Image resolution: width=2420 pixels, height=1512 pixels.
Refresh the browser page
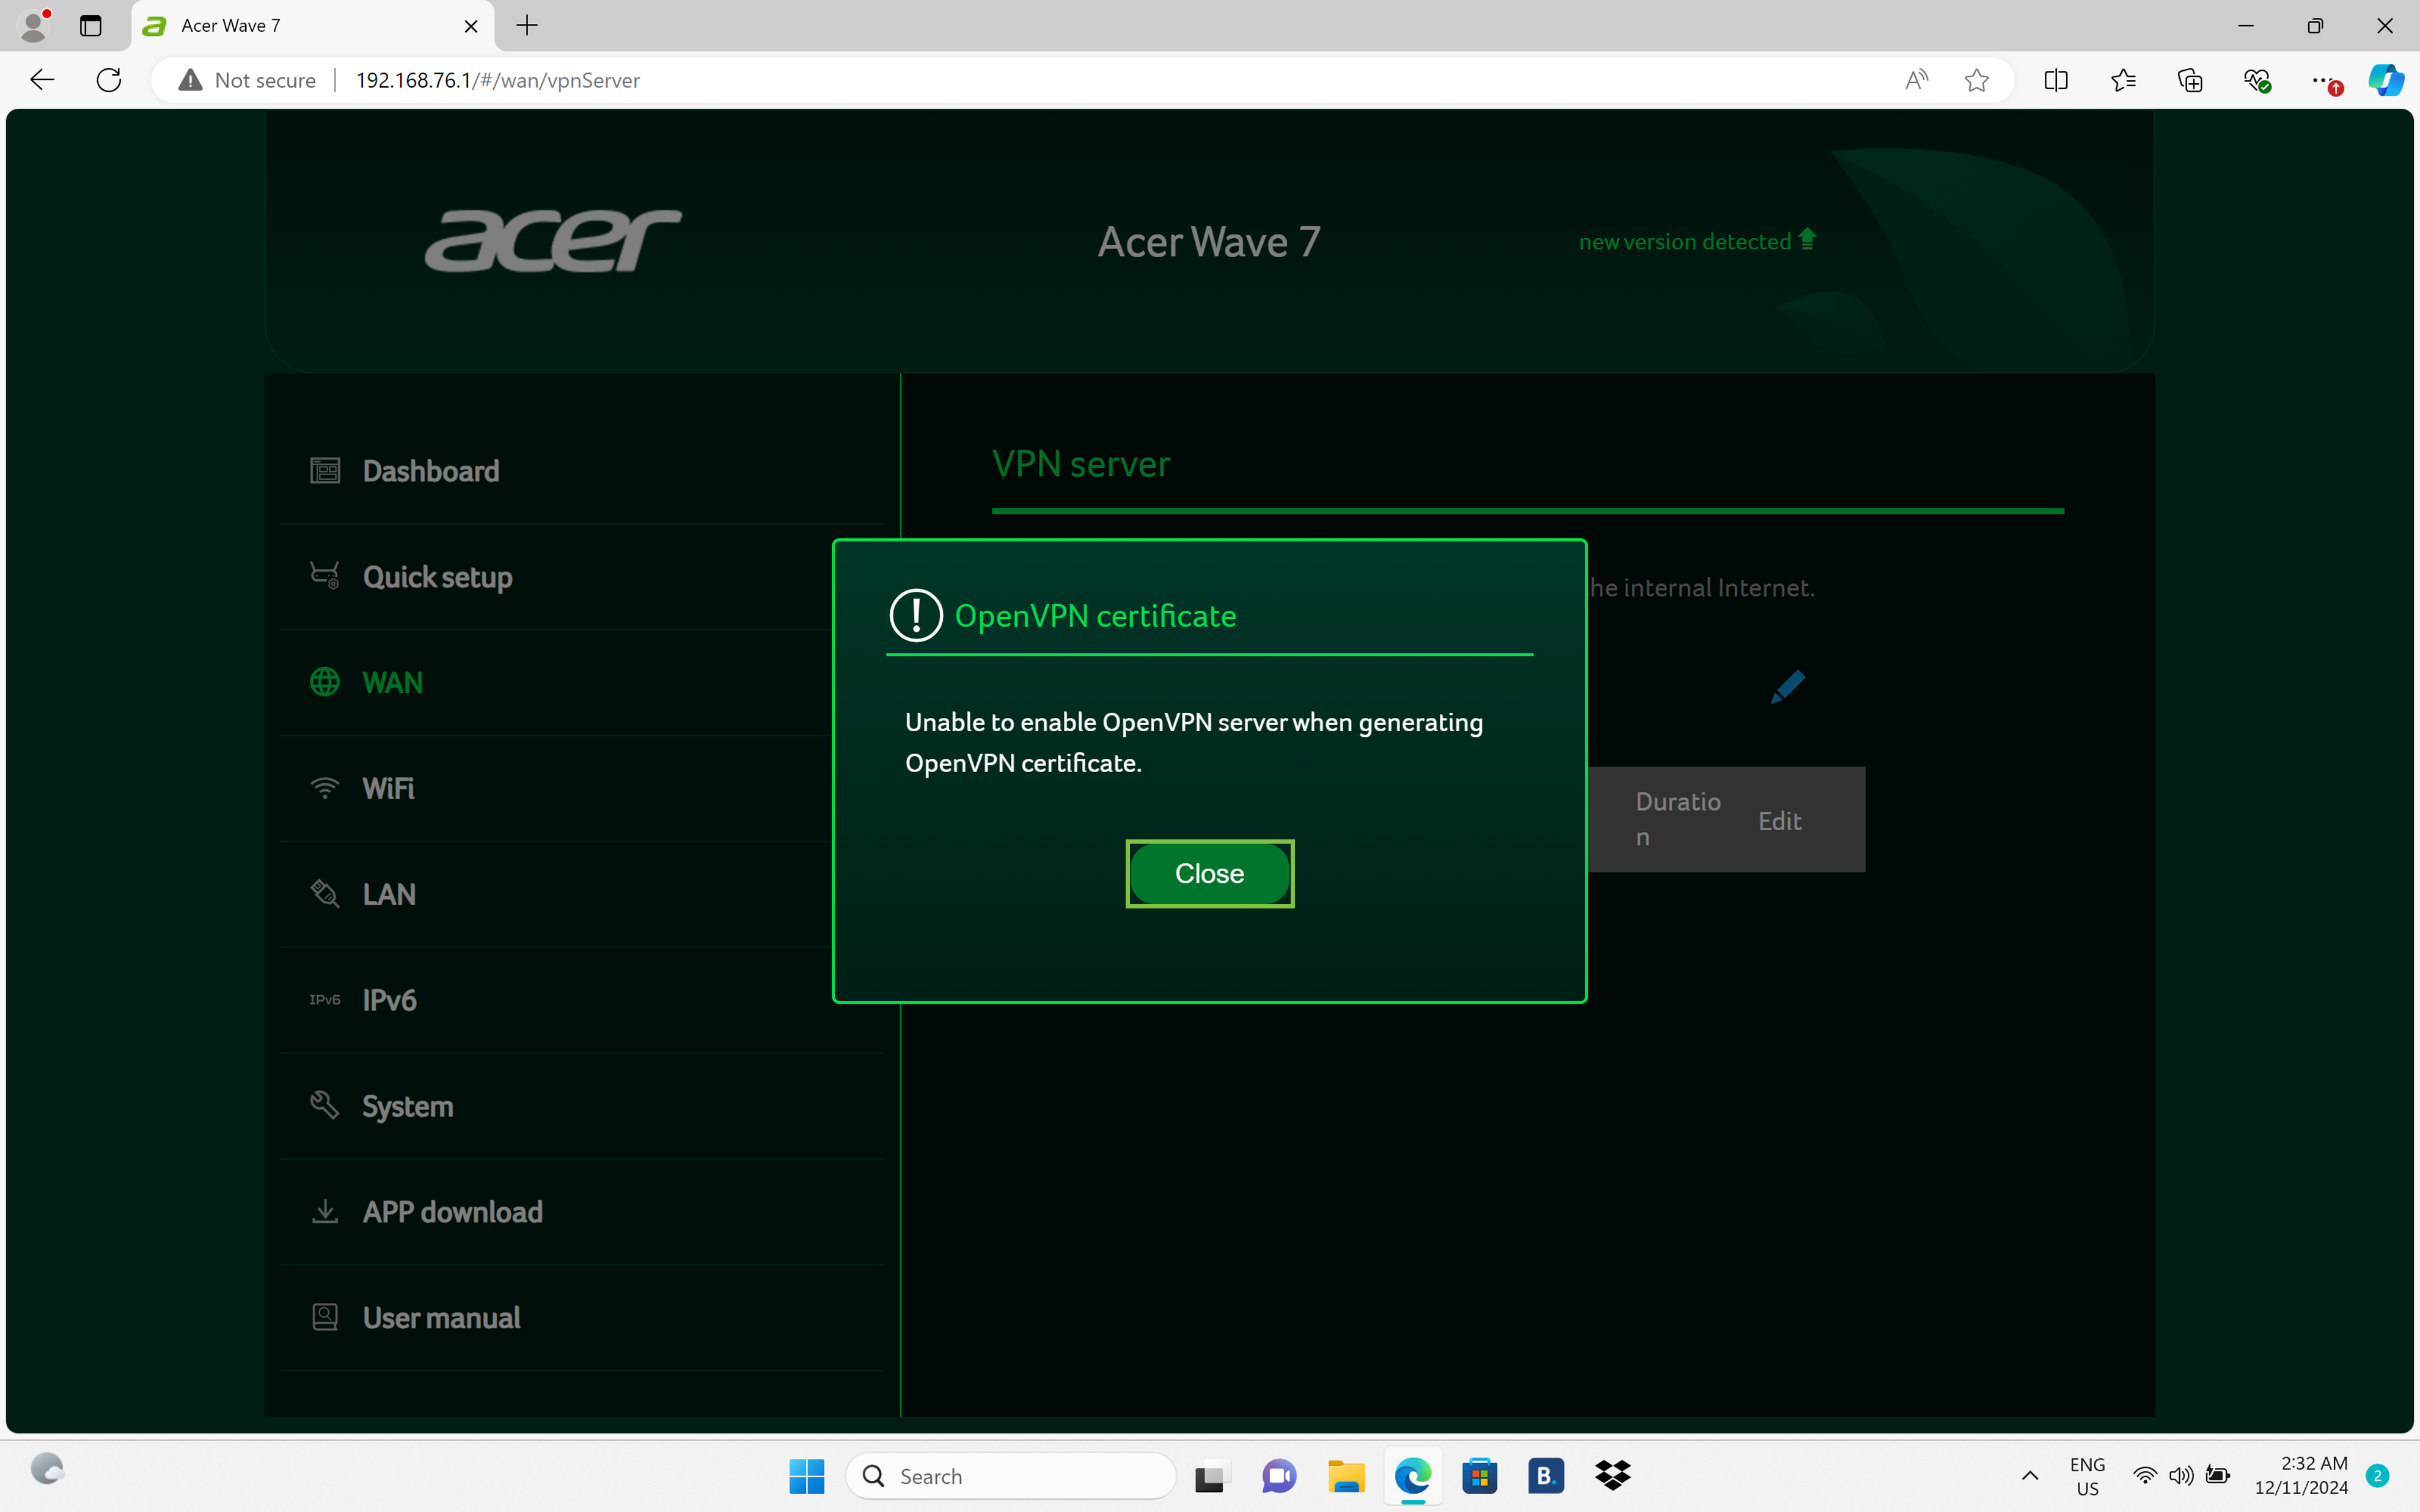click(x=109, y=80)
